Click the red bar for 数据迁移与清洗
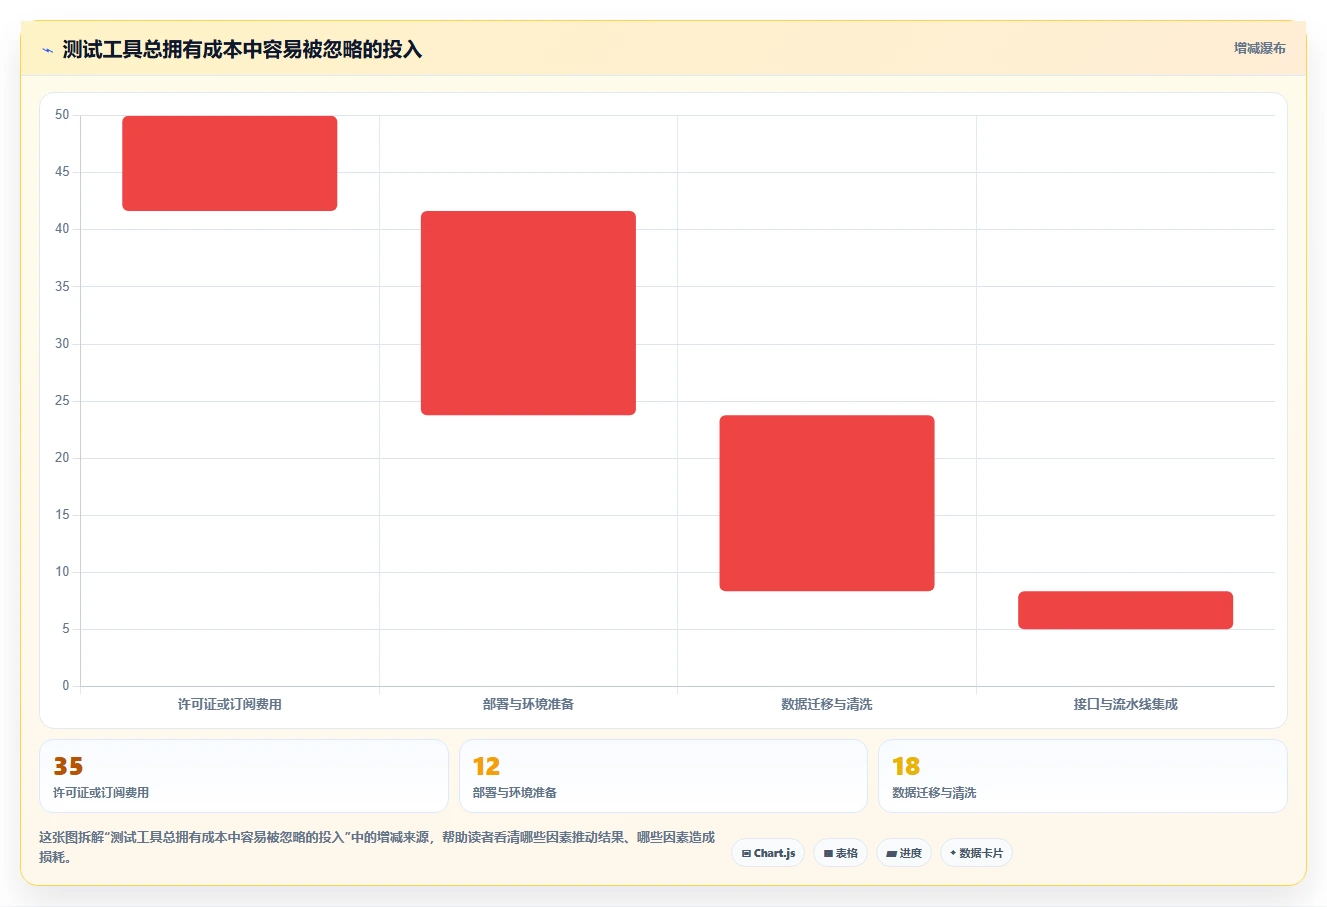 (x=827, y=503)
